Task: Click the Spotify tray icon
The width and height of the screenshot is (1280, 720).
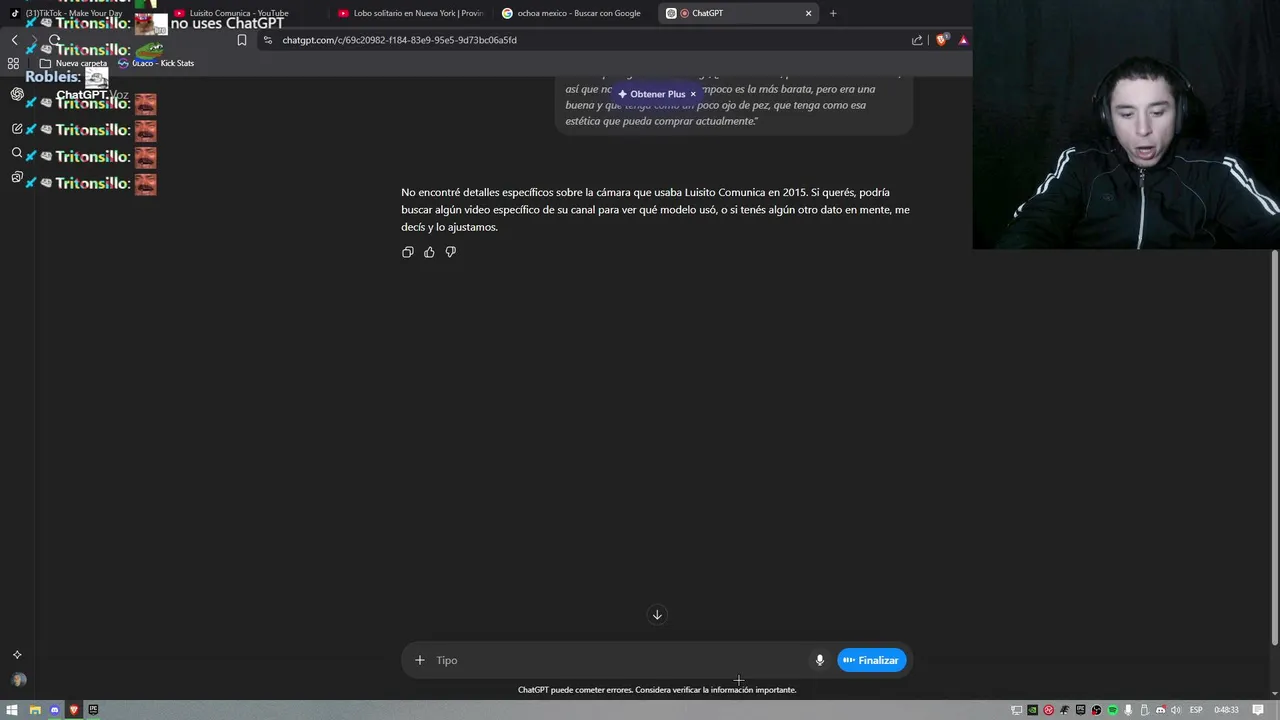Action: point(1112,710)
